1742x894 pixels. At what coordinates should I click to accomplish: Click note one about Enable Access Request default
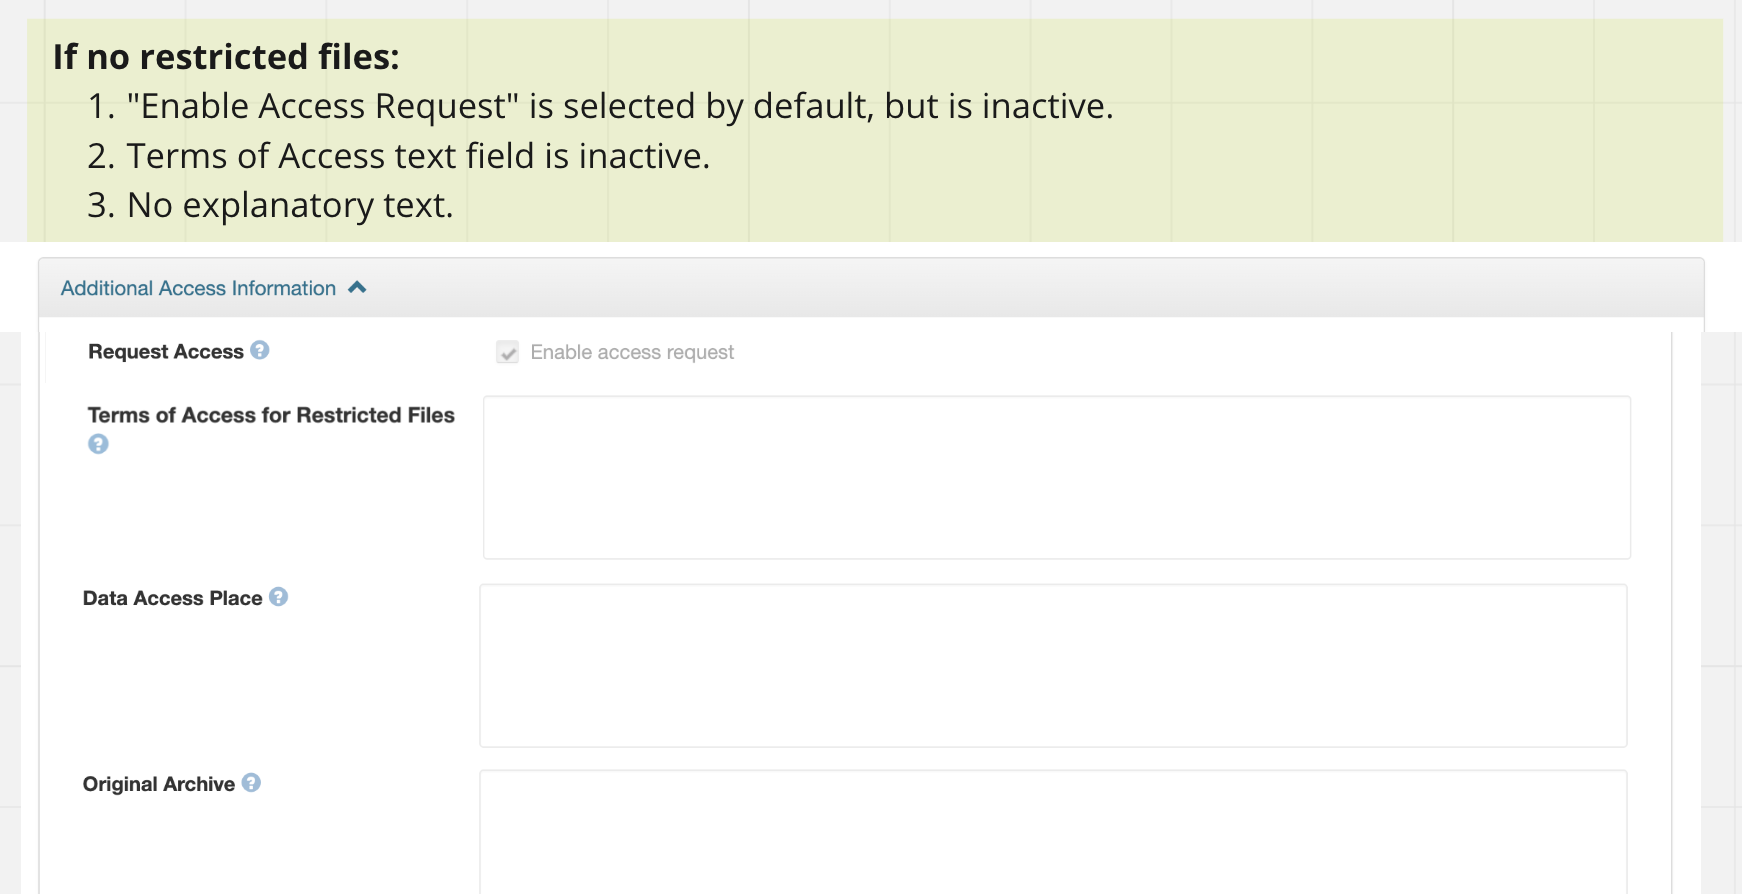600,106
